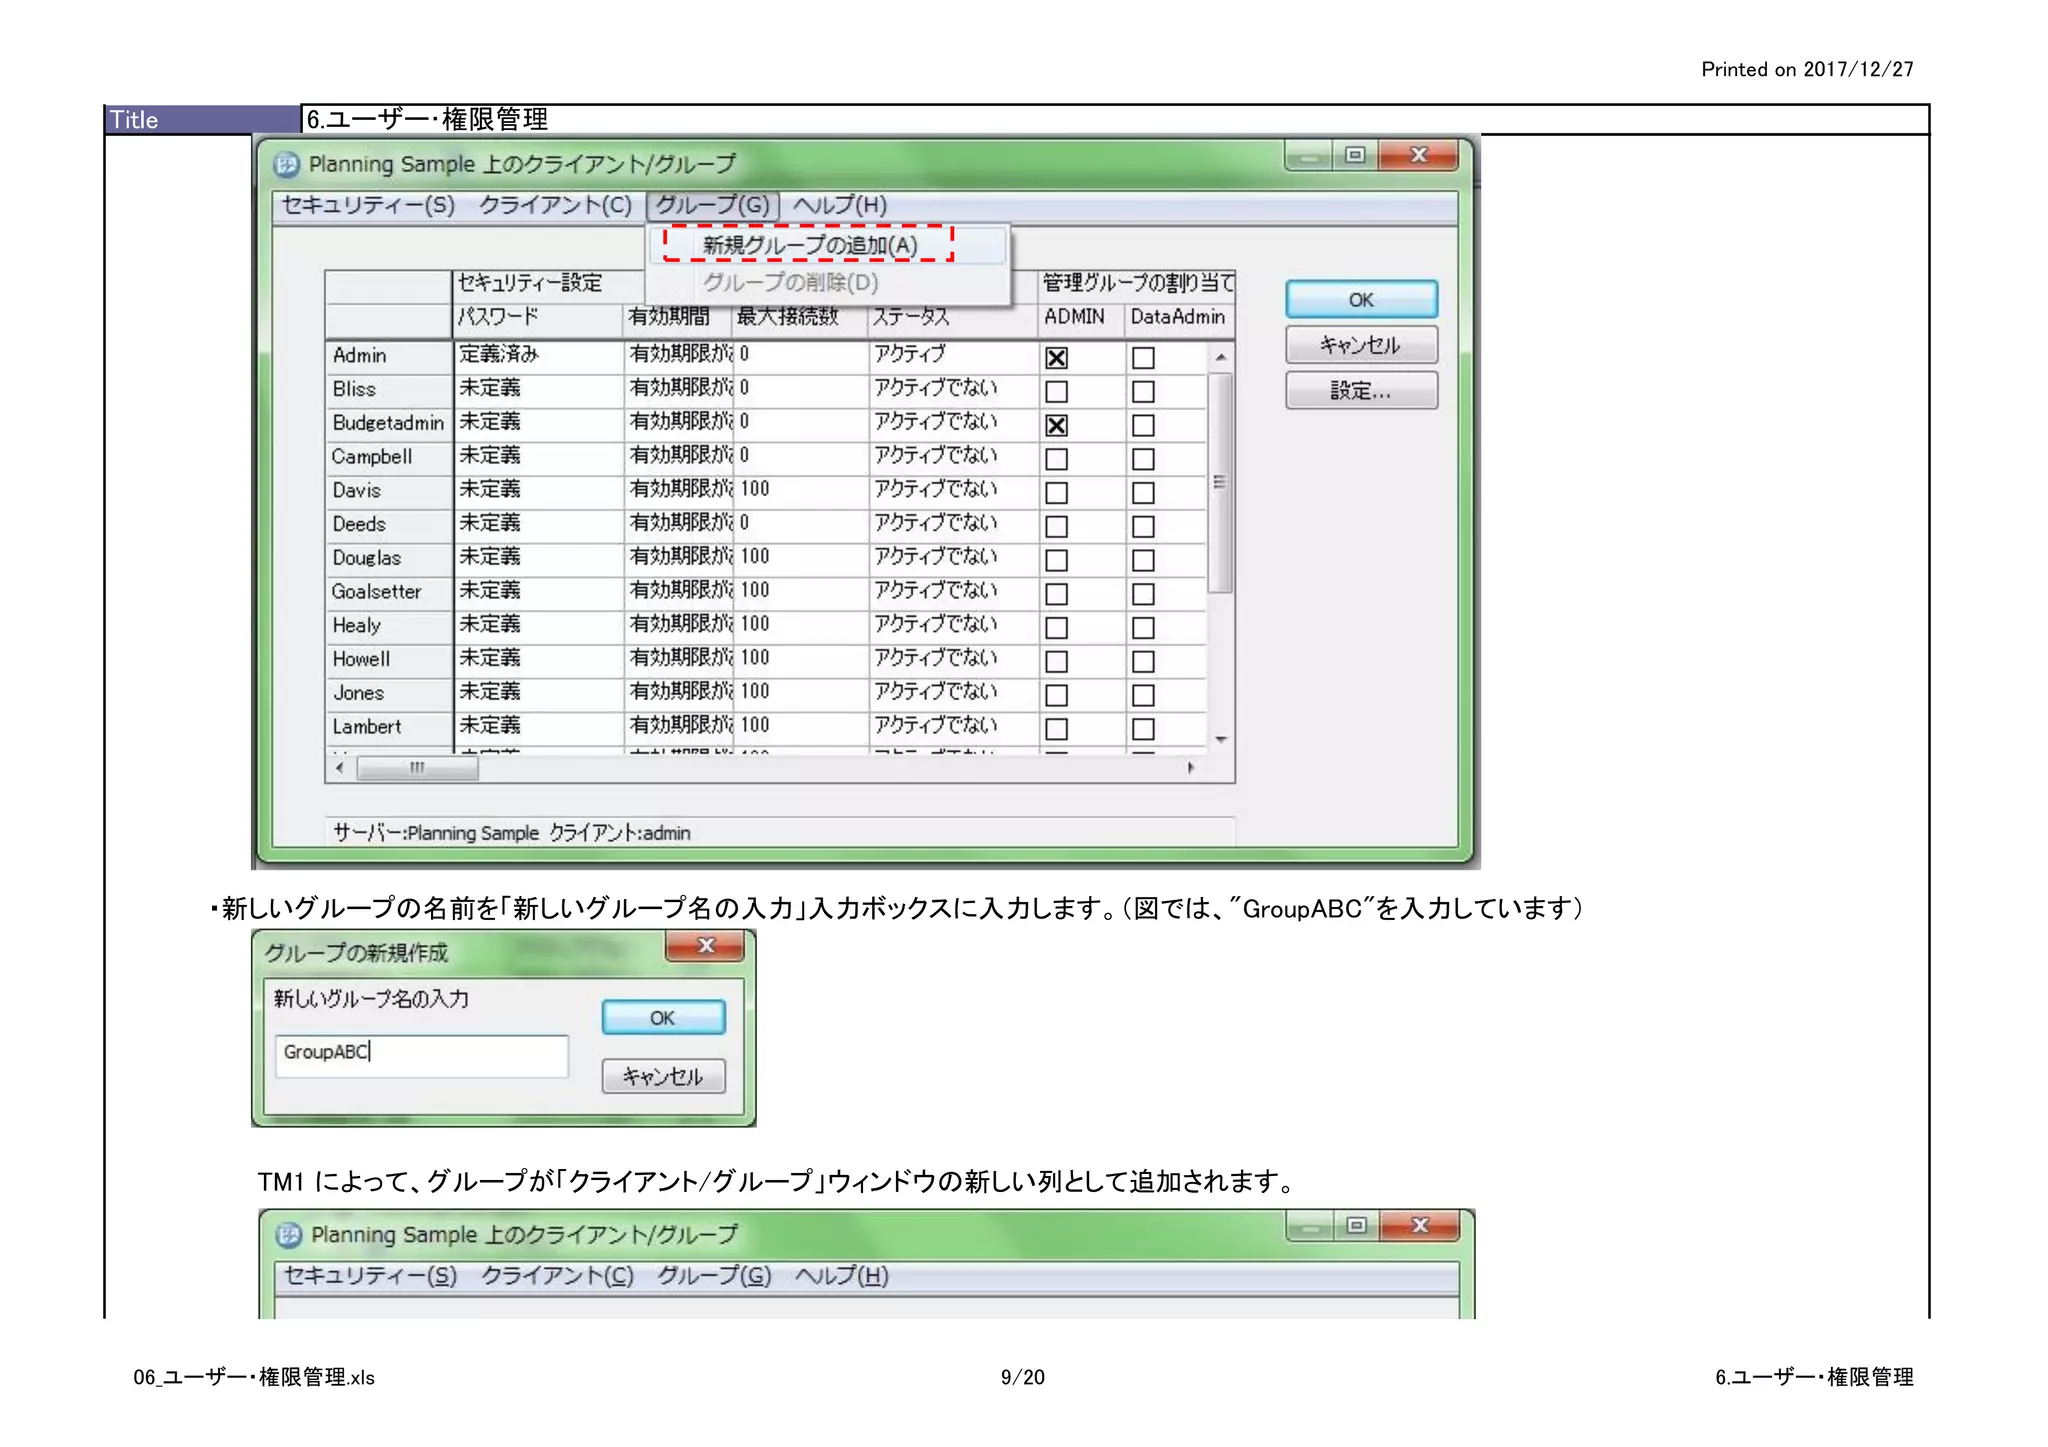Click Planning Sample app icon in upper titlebar
The height and width of the screenshot is (1447, 2048).
287,164
